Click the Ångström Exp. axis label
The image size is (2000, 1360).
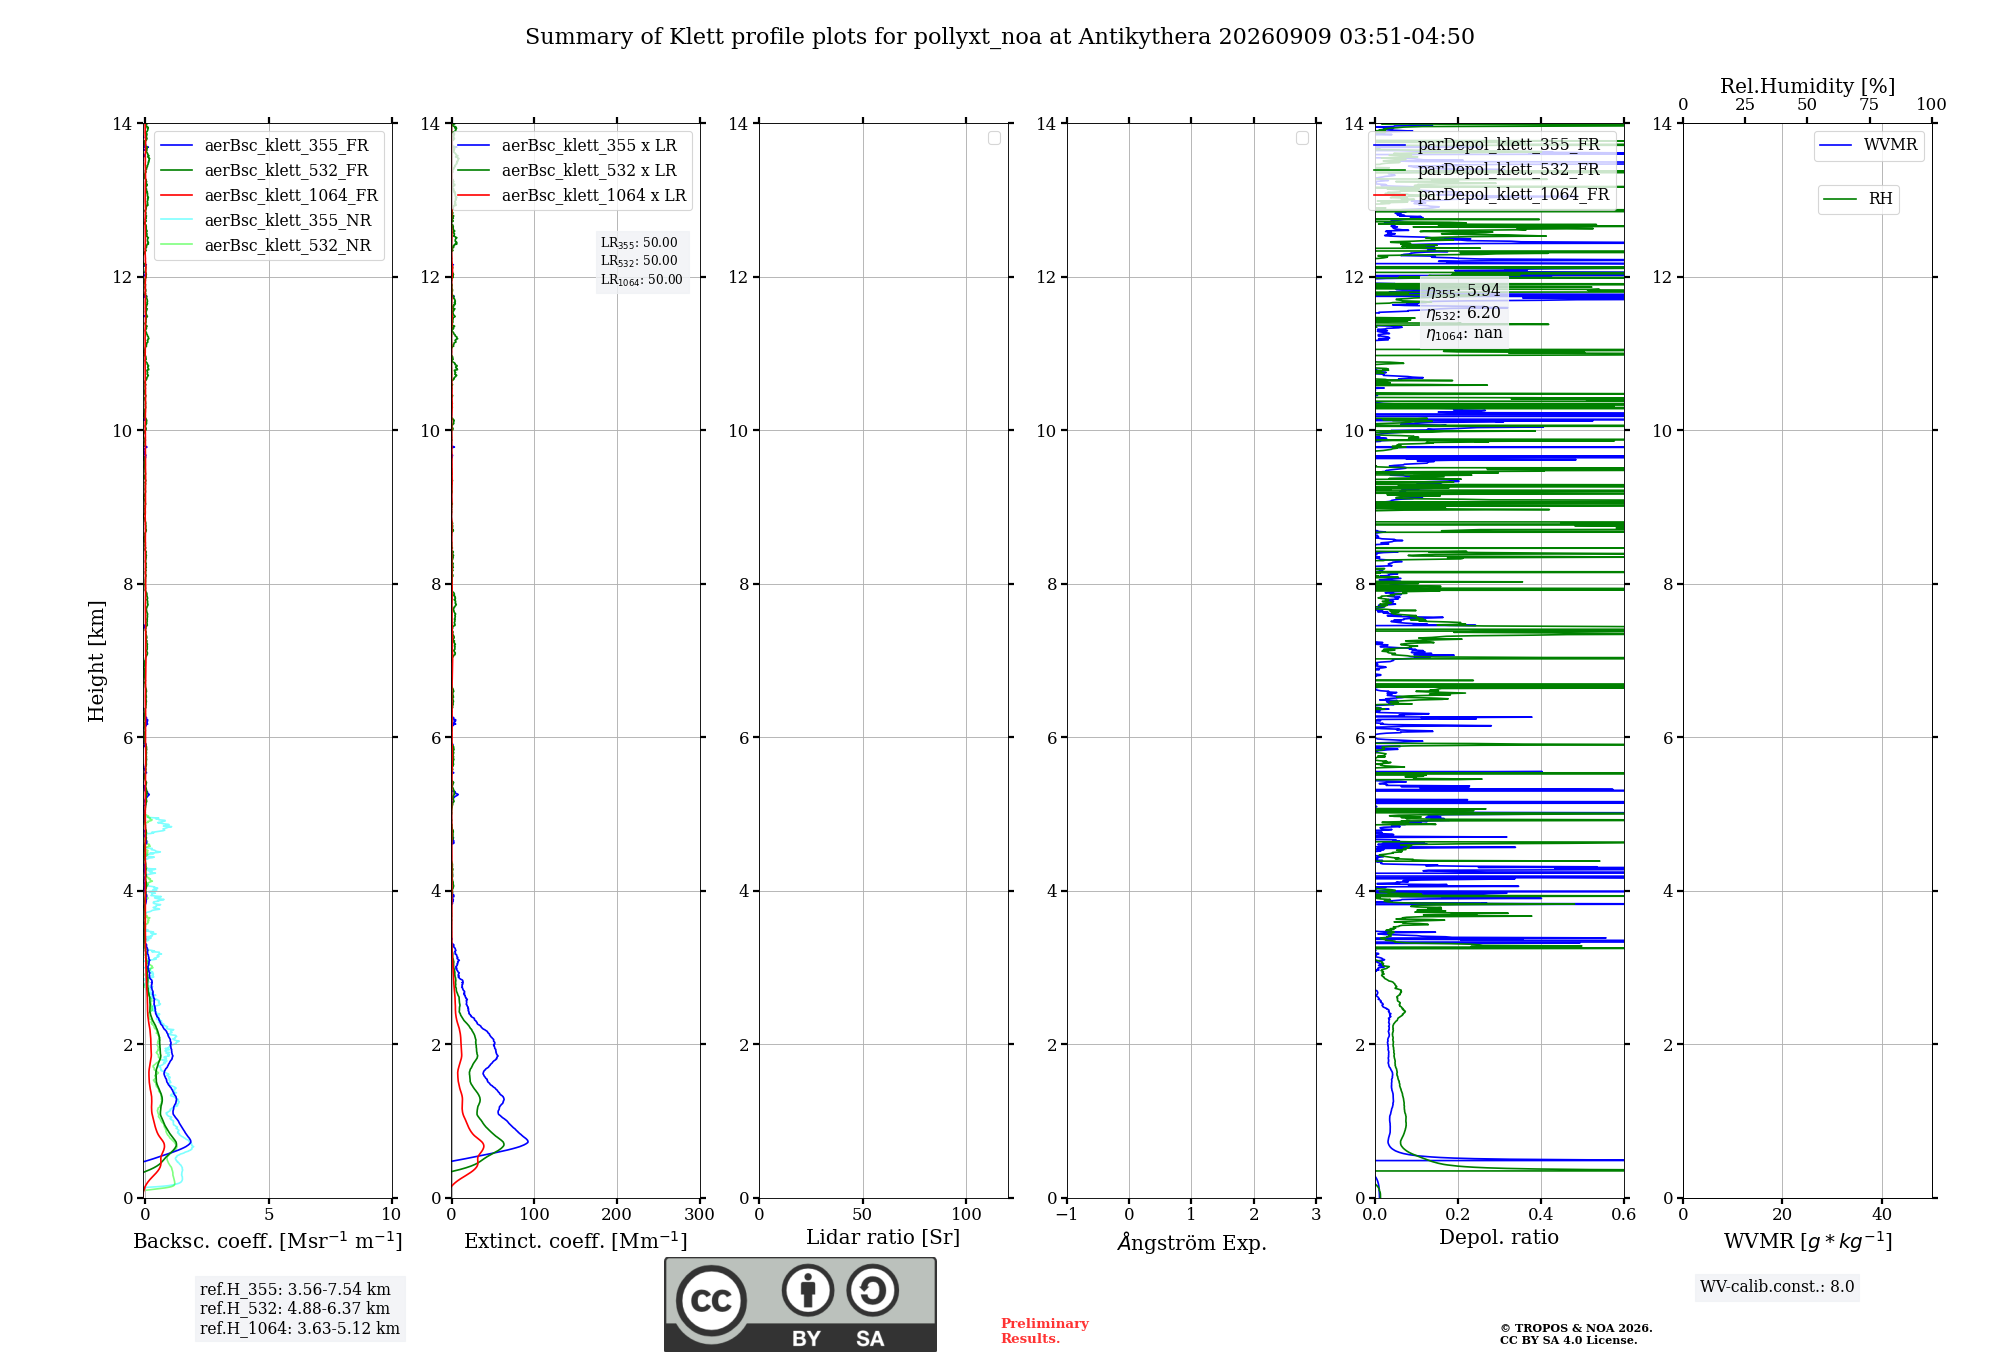pos(1192,1242)
